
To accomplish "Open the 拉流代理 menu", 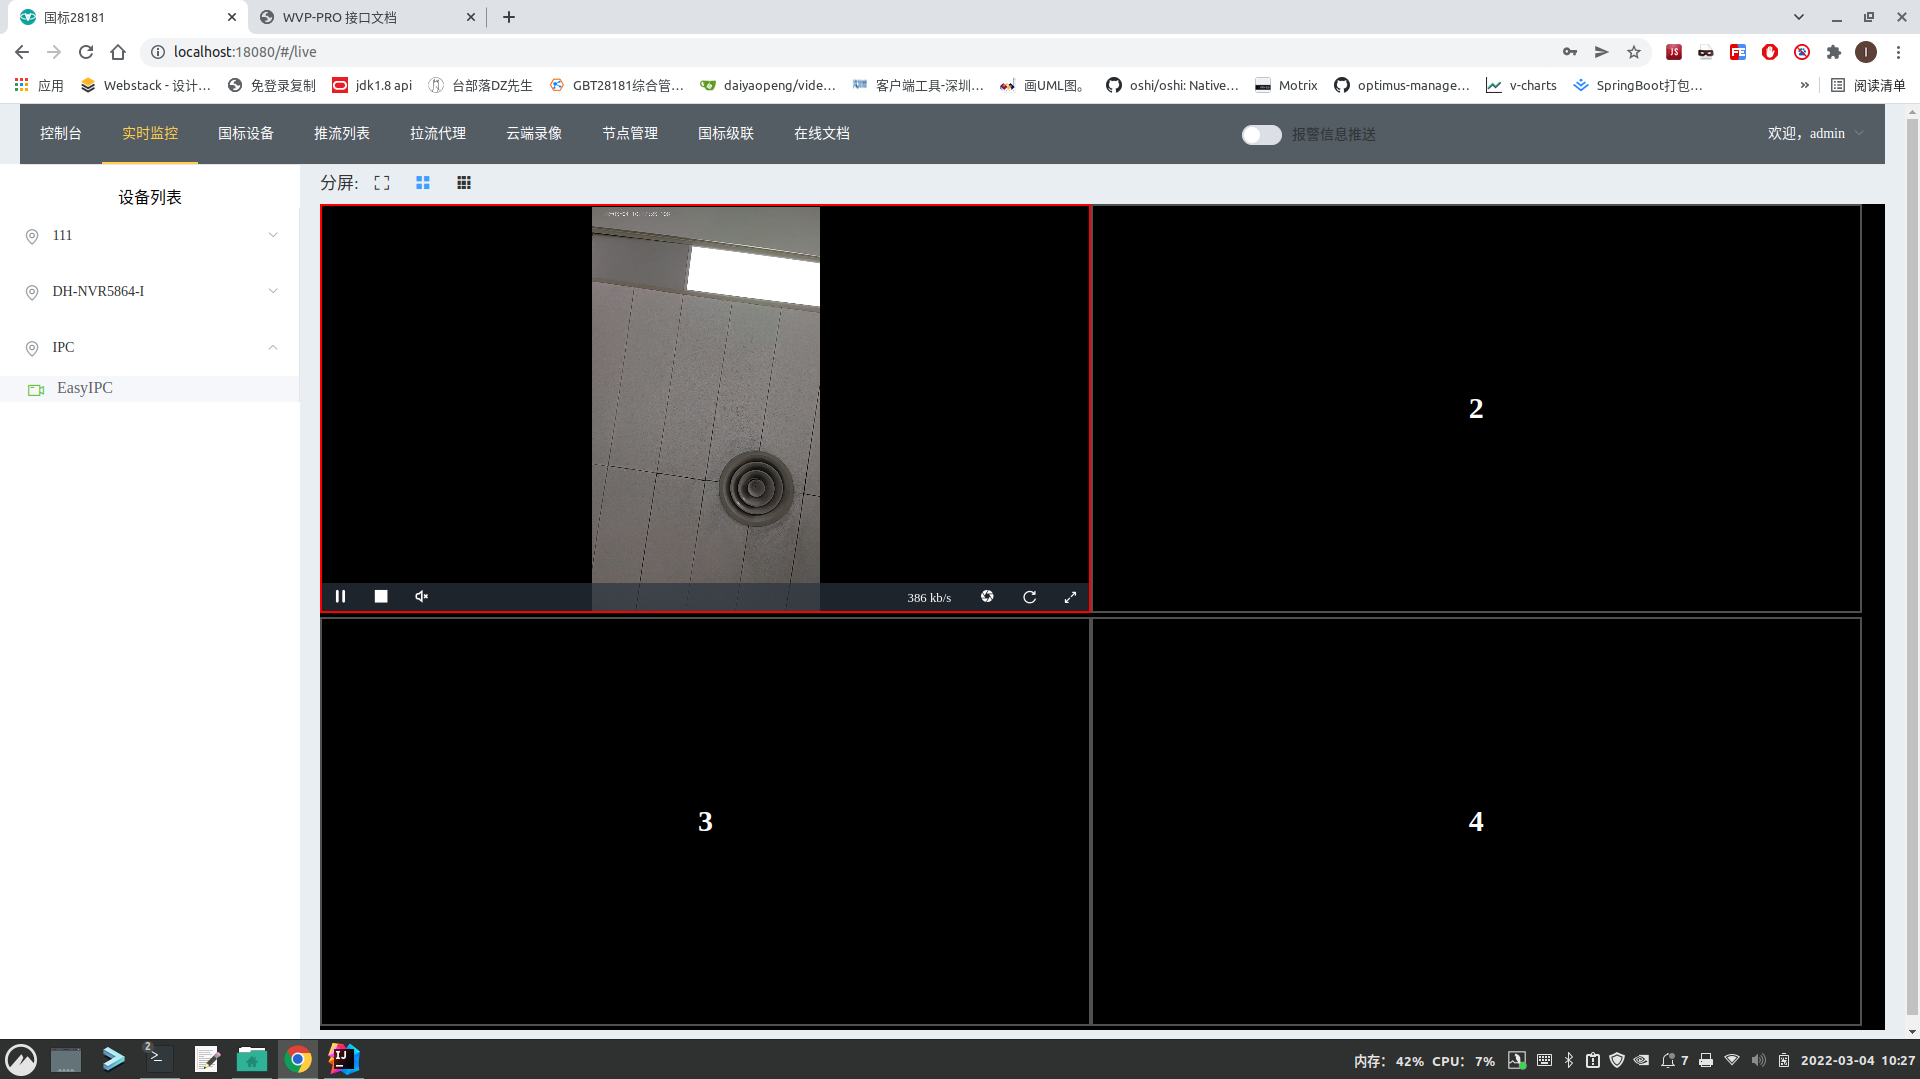I will pos(438,134).
